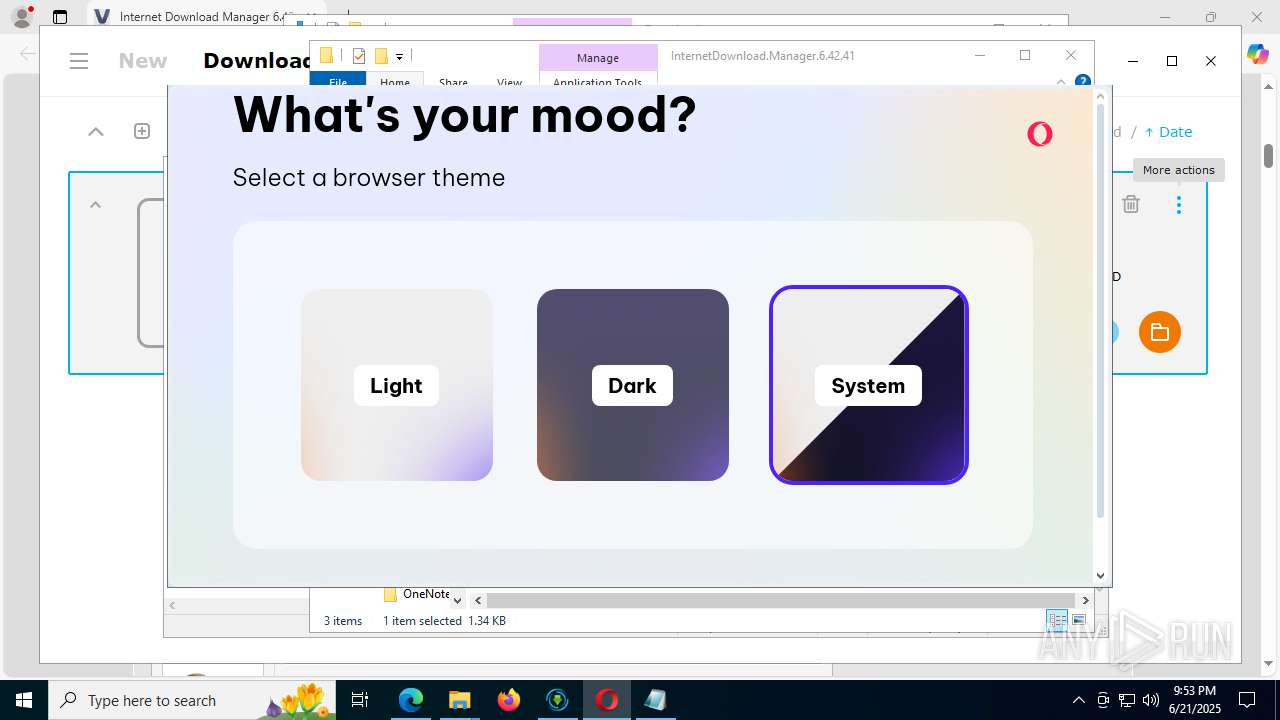Open Customize Quick Access Toolbar dropdown
The image size is (1280, 720).
(x=399, y=57)
